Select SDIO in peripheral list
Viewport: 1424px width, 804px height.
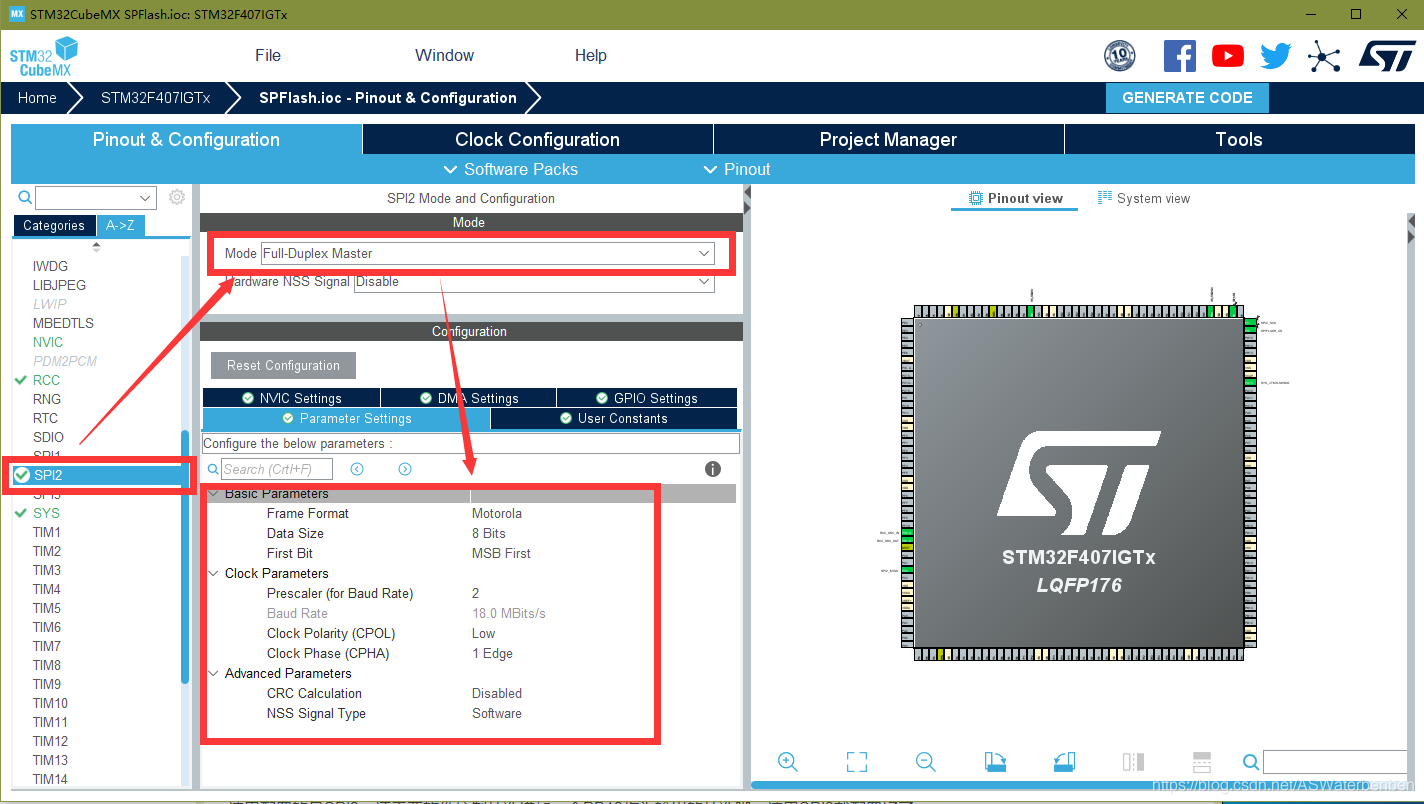tap(48, 437)
